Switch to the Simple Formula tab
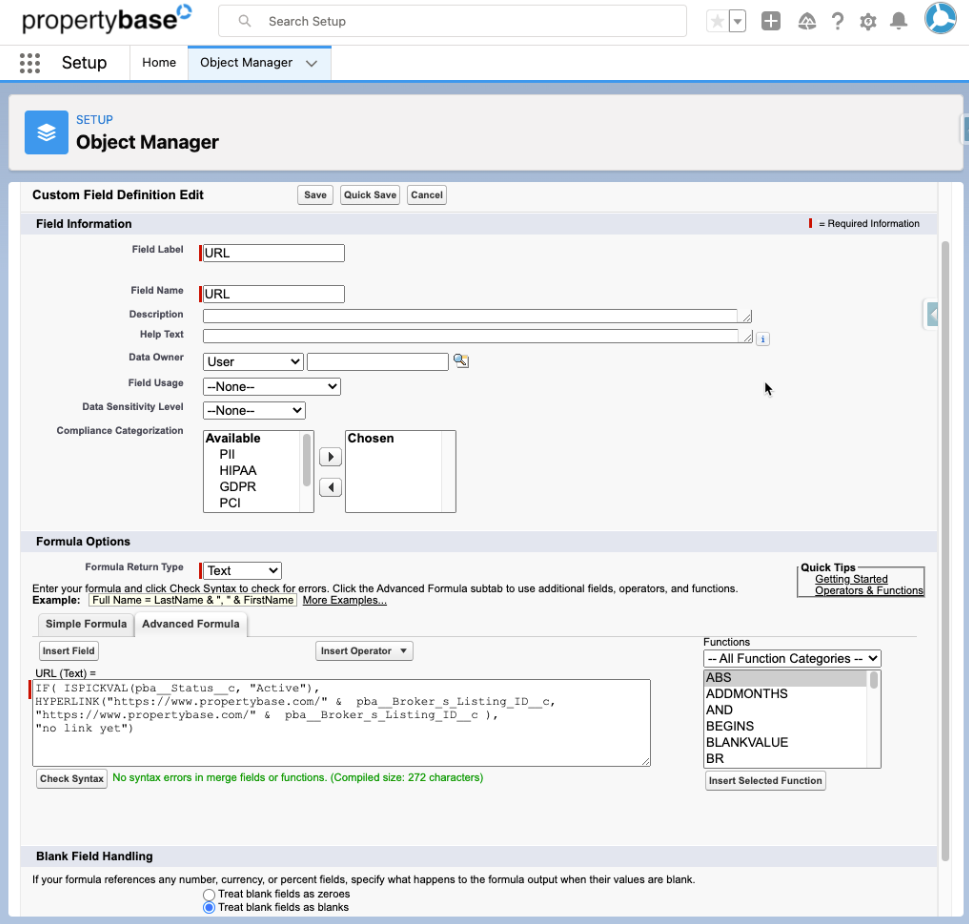Image resolution: width=969 pixels, height=924 pixels. [85, 623]
